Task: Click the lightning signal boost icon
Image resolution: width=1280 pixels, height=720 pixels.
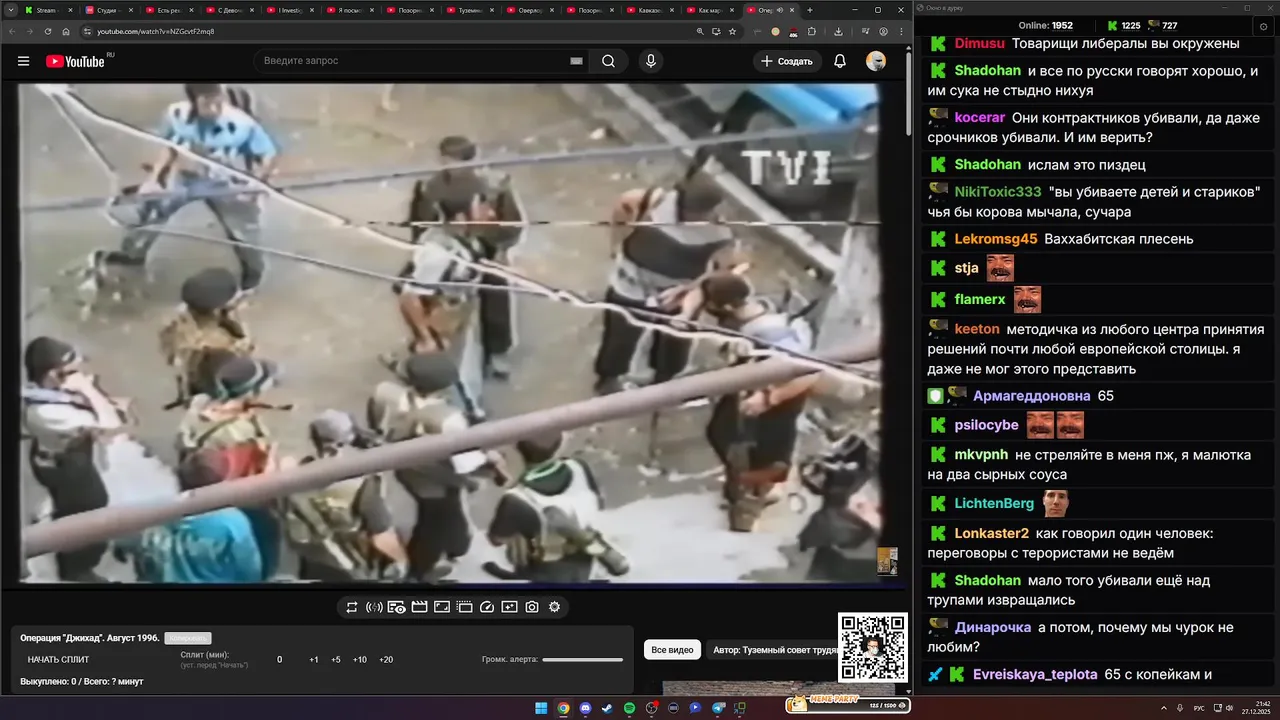Action: pyautogui.click(x=374, y=607)
